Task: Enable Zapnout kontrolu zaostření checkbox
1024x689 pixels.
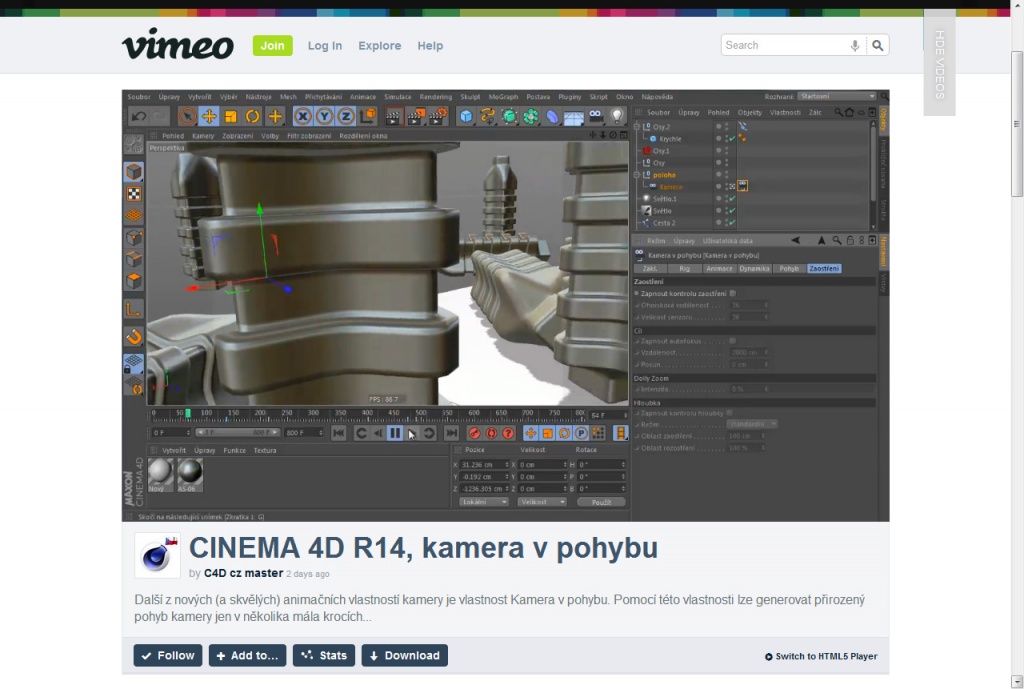Action: (x=733, y=293)
